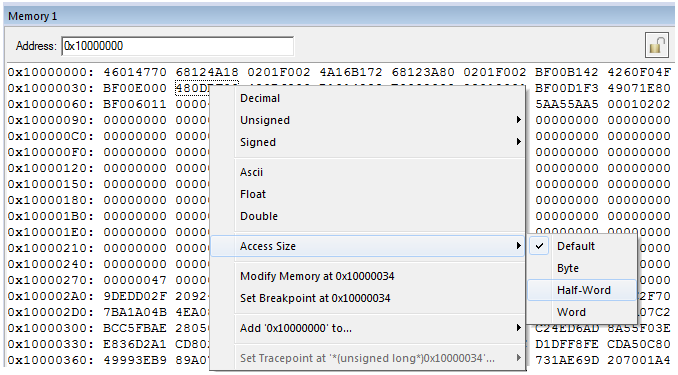Click address label 0x10000090:
The image size is (678, 375).
tap(51, 120)
